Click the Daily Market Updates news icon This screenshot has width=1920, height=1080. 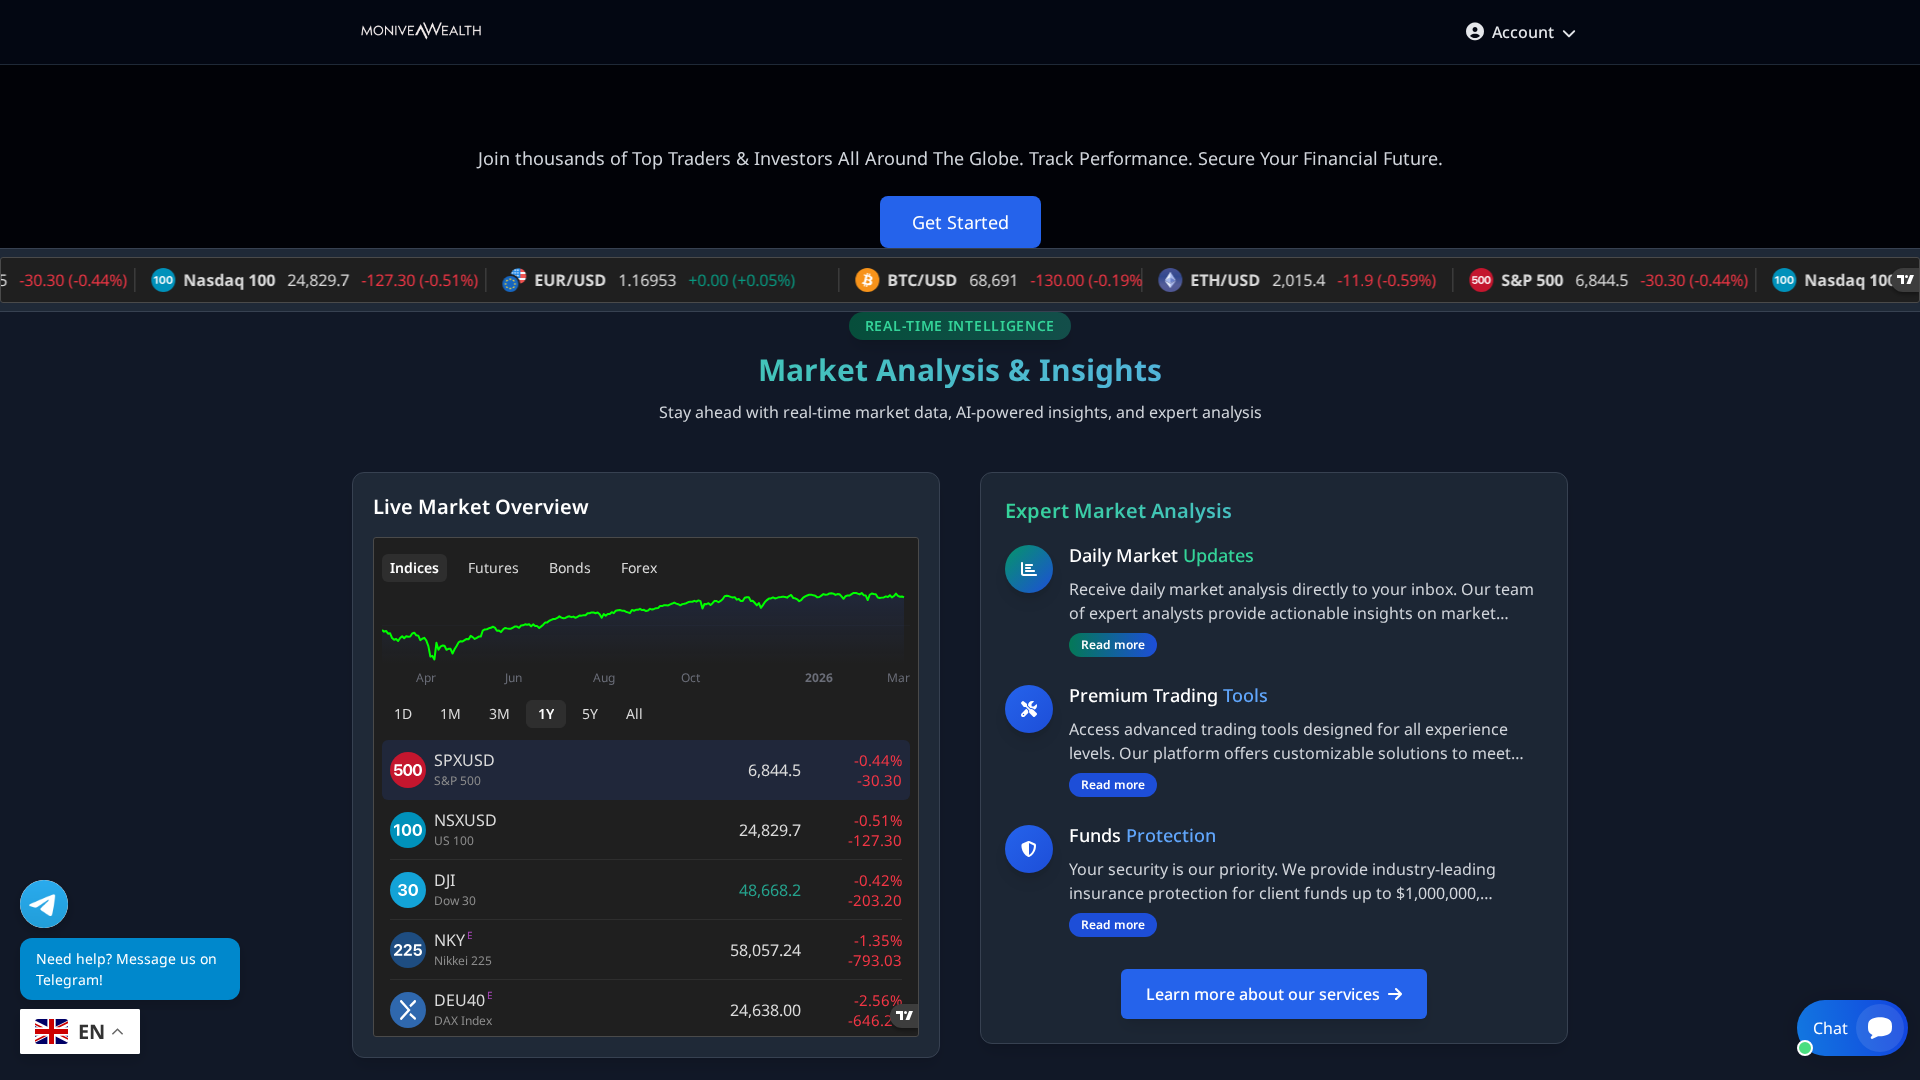pyautogui.click(x=1027, y=568)
